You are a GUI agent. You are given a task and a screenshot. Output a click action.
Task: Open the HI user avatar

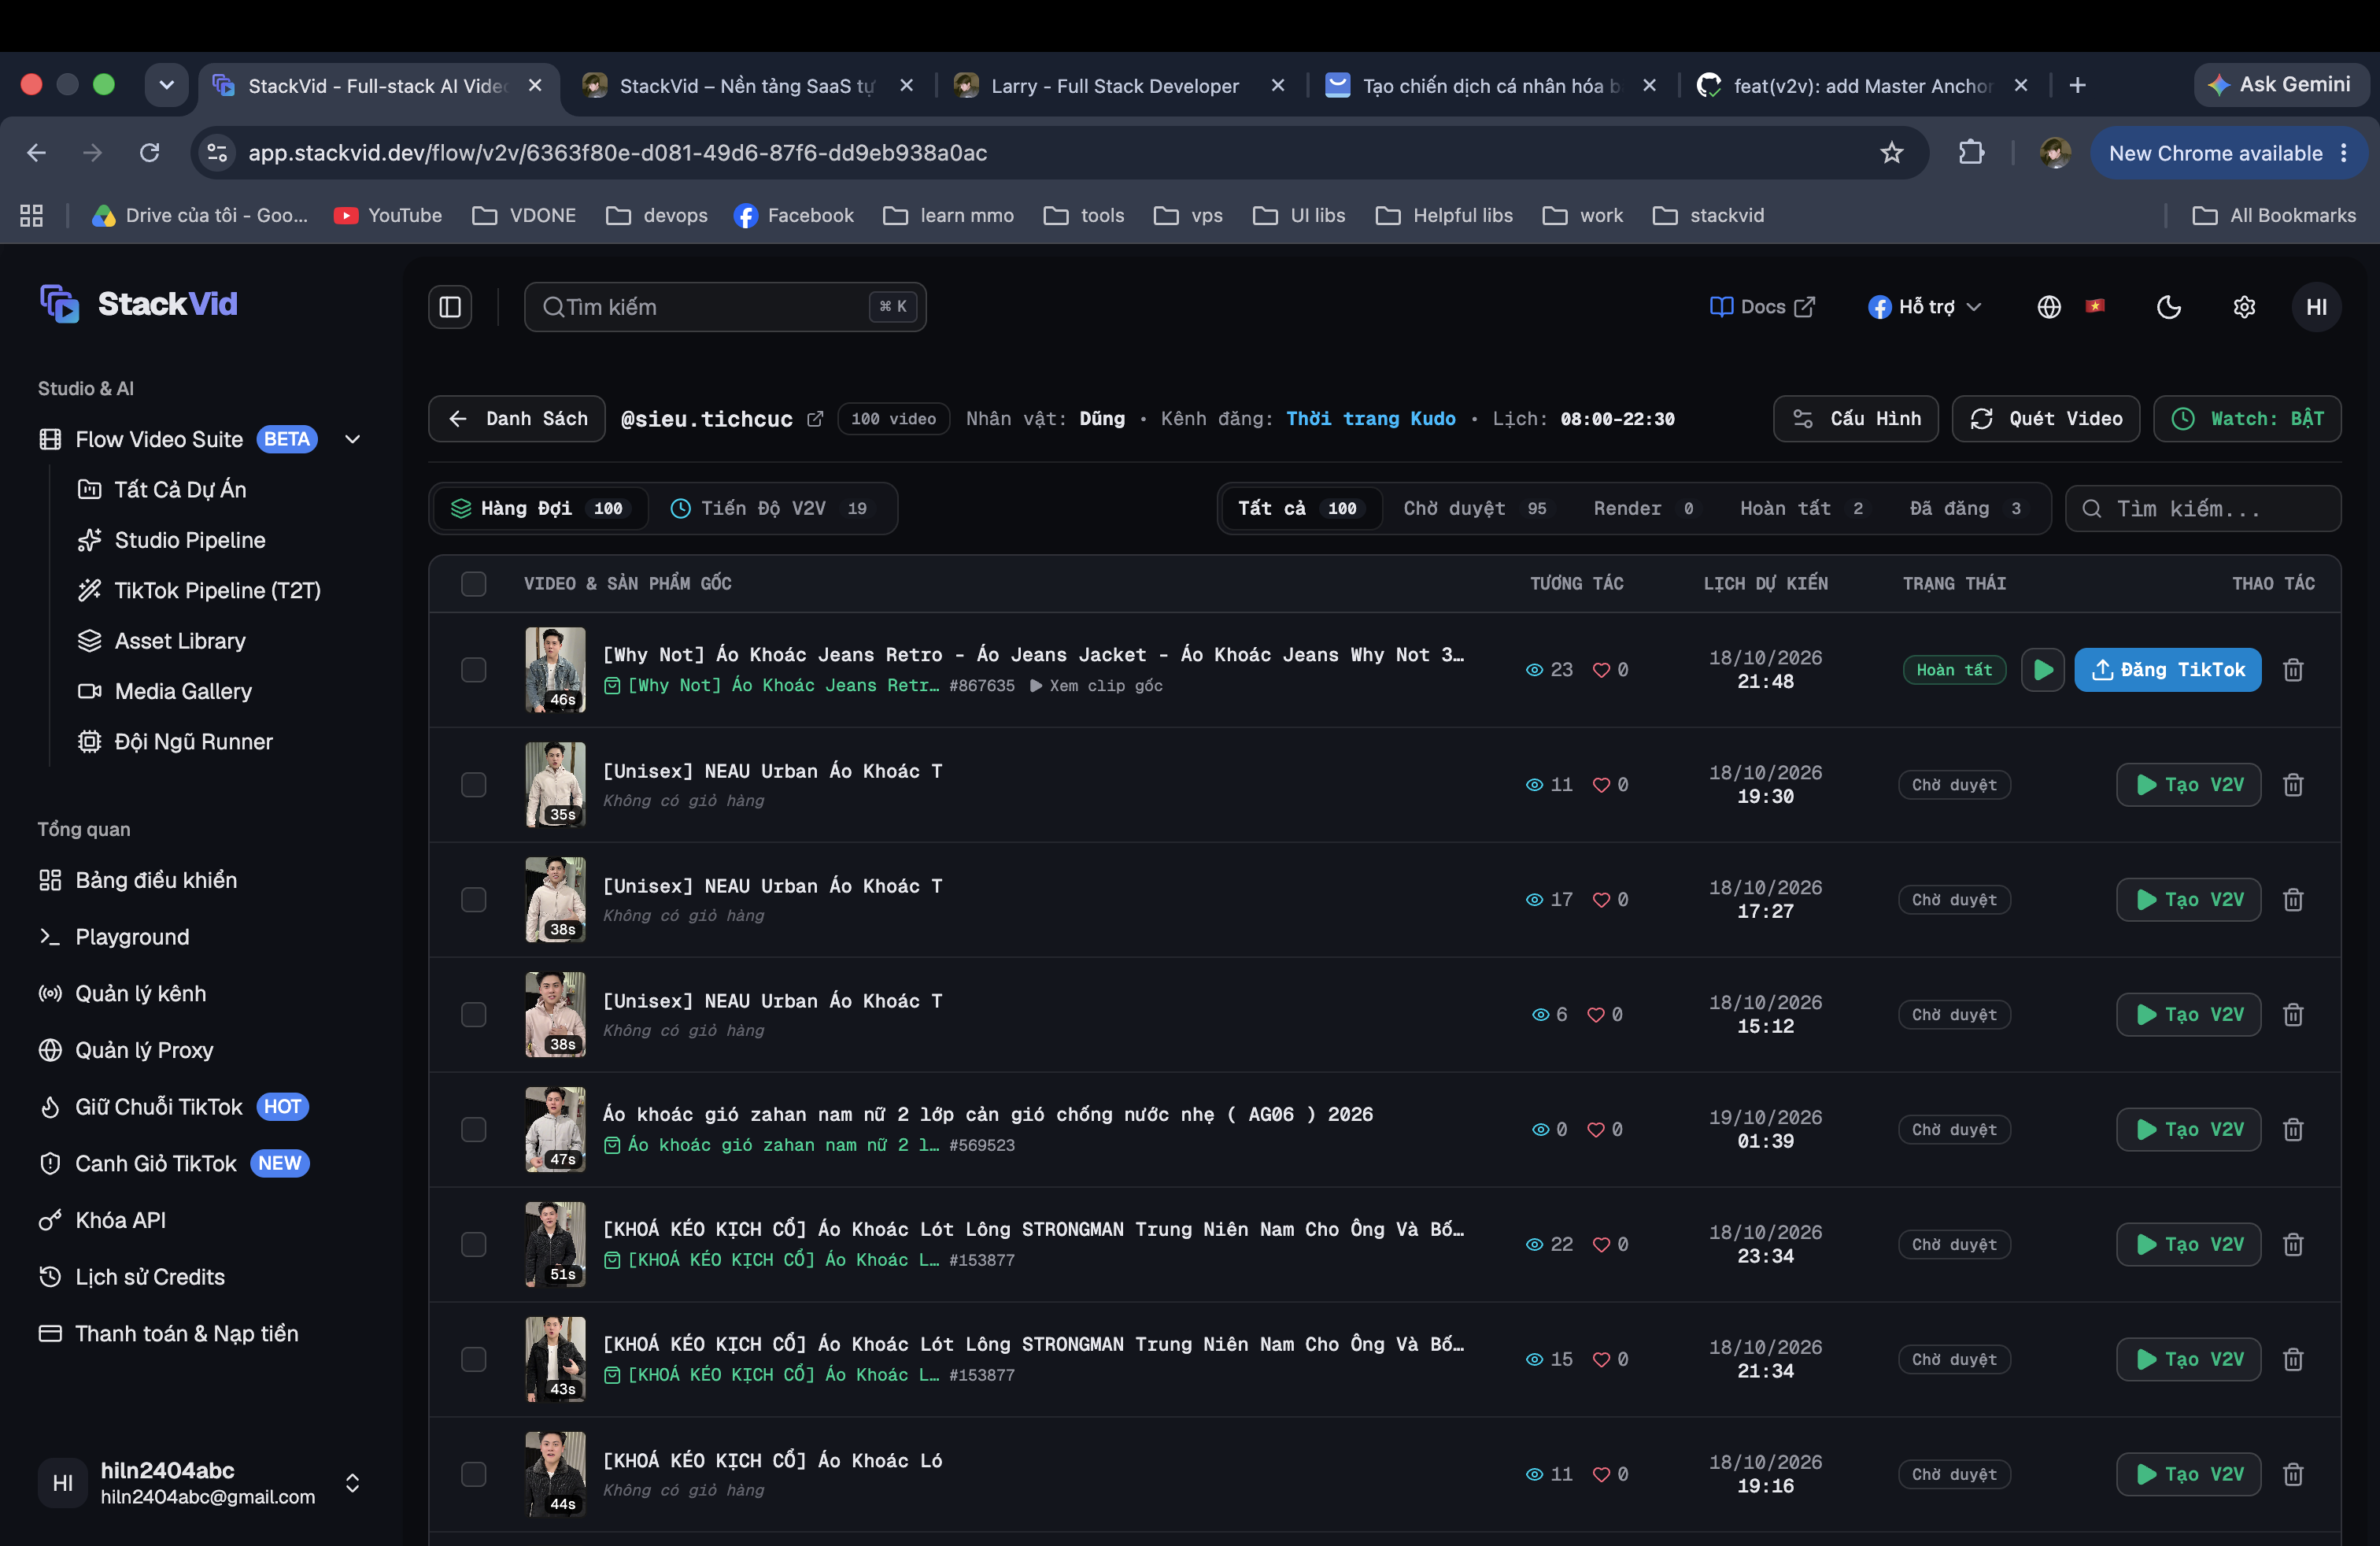(2316, 307)
